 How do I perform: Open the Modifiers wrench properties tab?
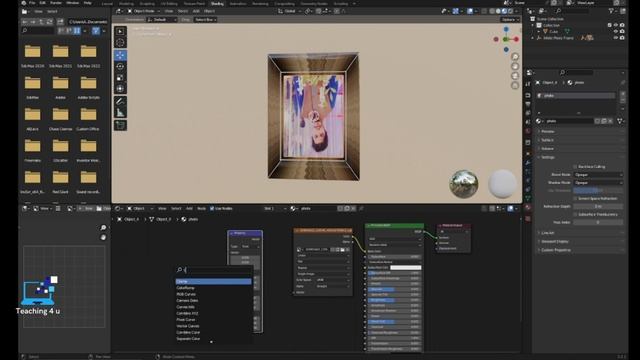pyautogui.click(x=528, y=162)
